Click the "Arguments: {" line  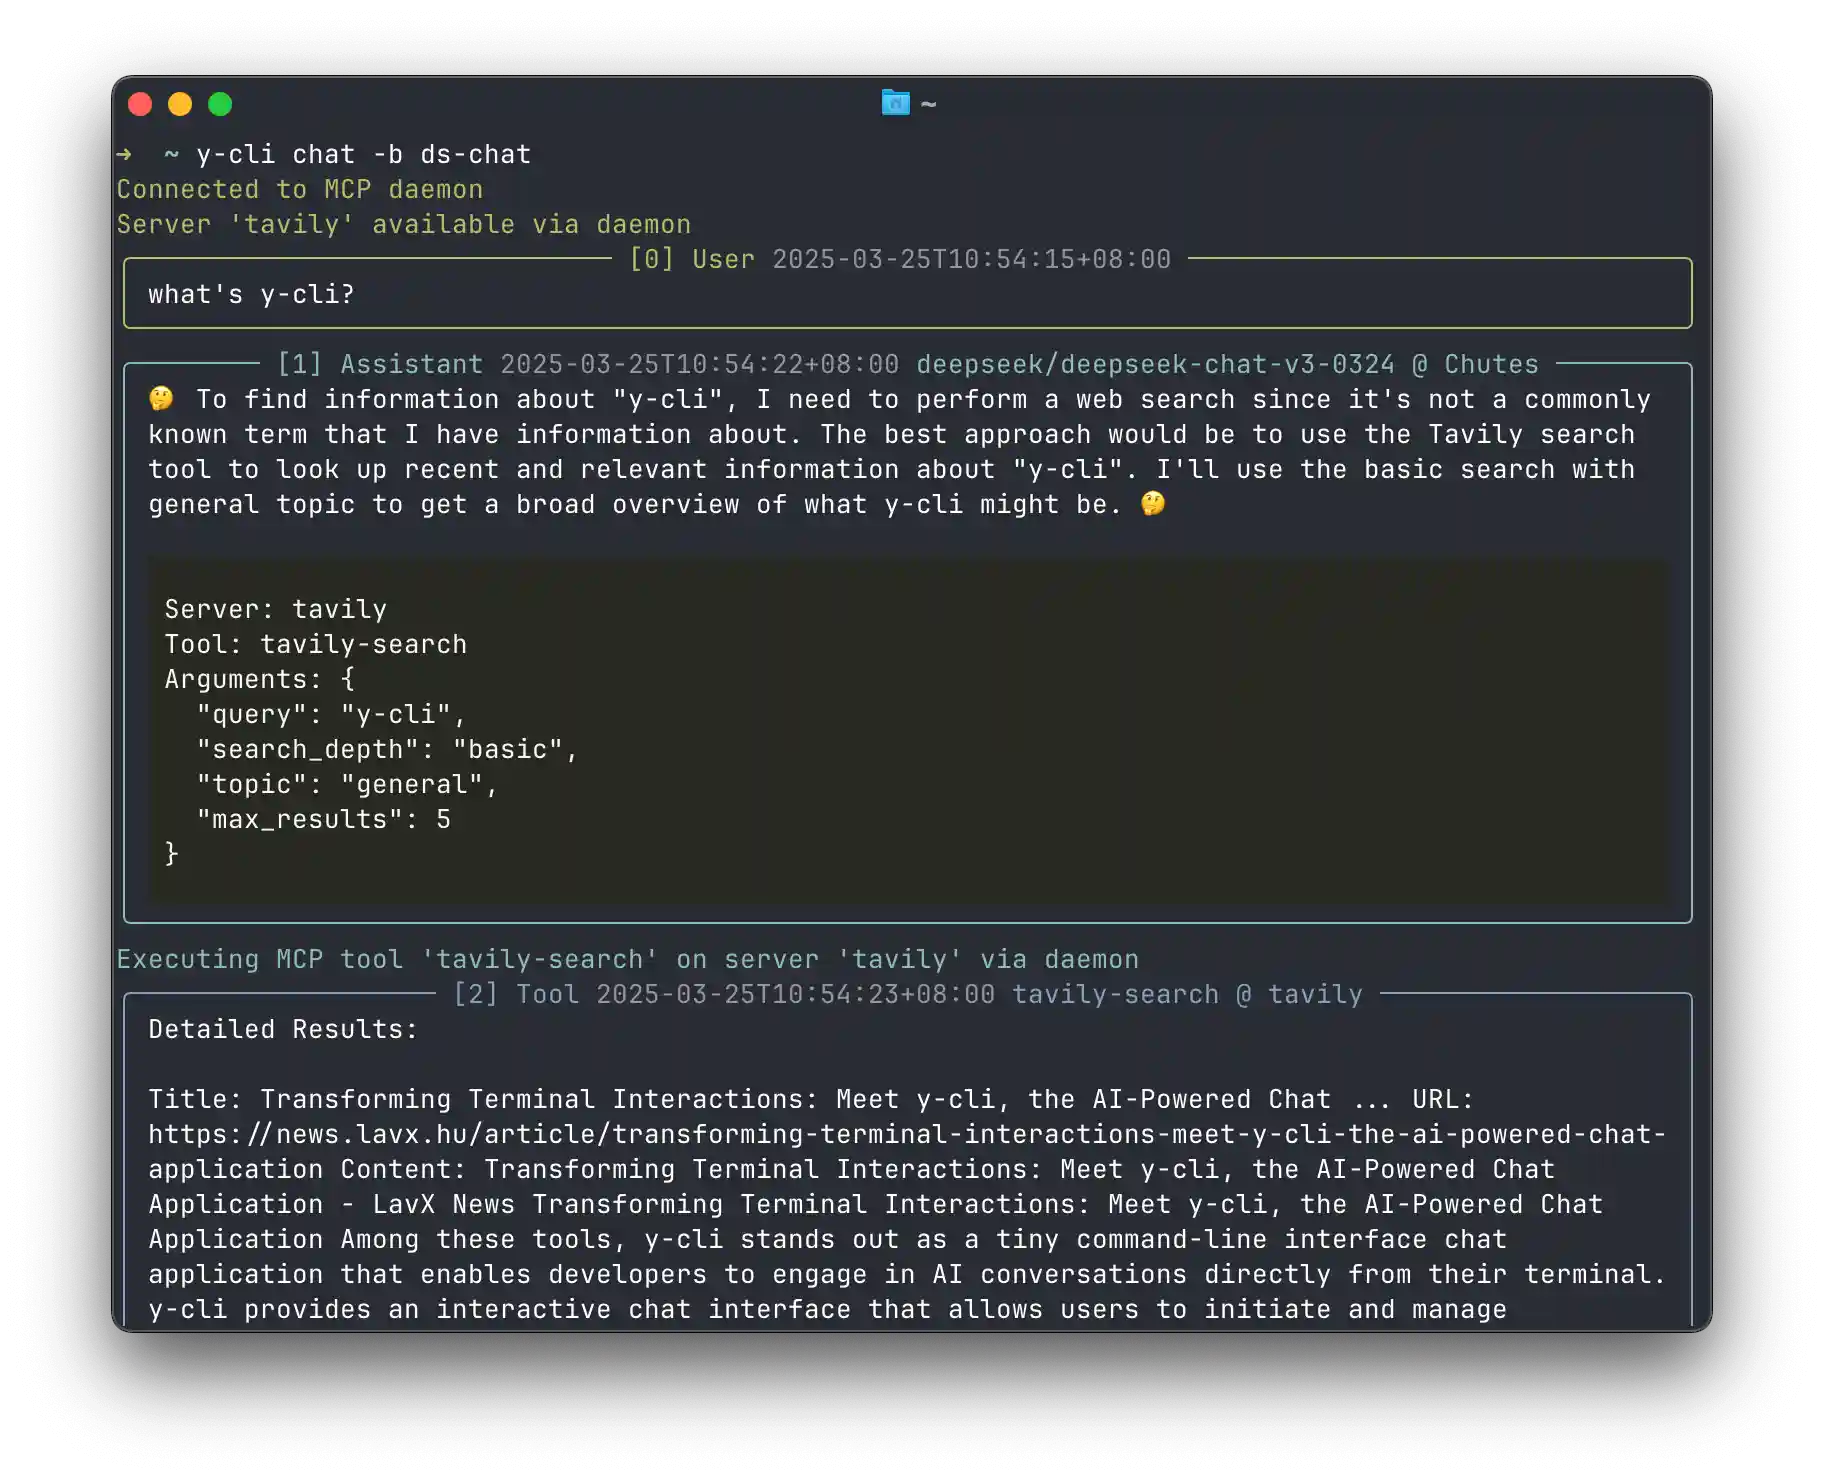260,680
